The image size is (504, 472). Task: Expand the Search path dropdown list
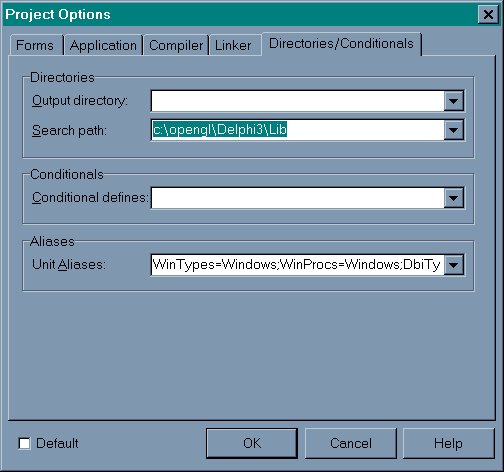tap(454, 130)
